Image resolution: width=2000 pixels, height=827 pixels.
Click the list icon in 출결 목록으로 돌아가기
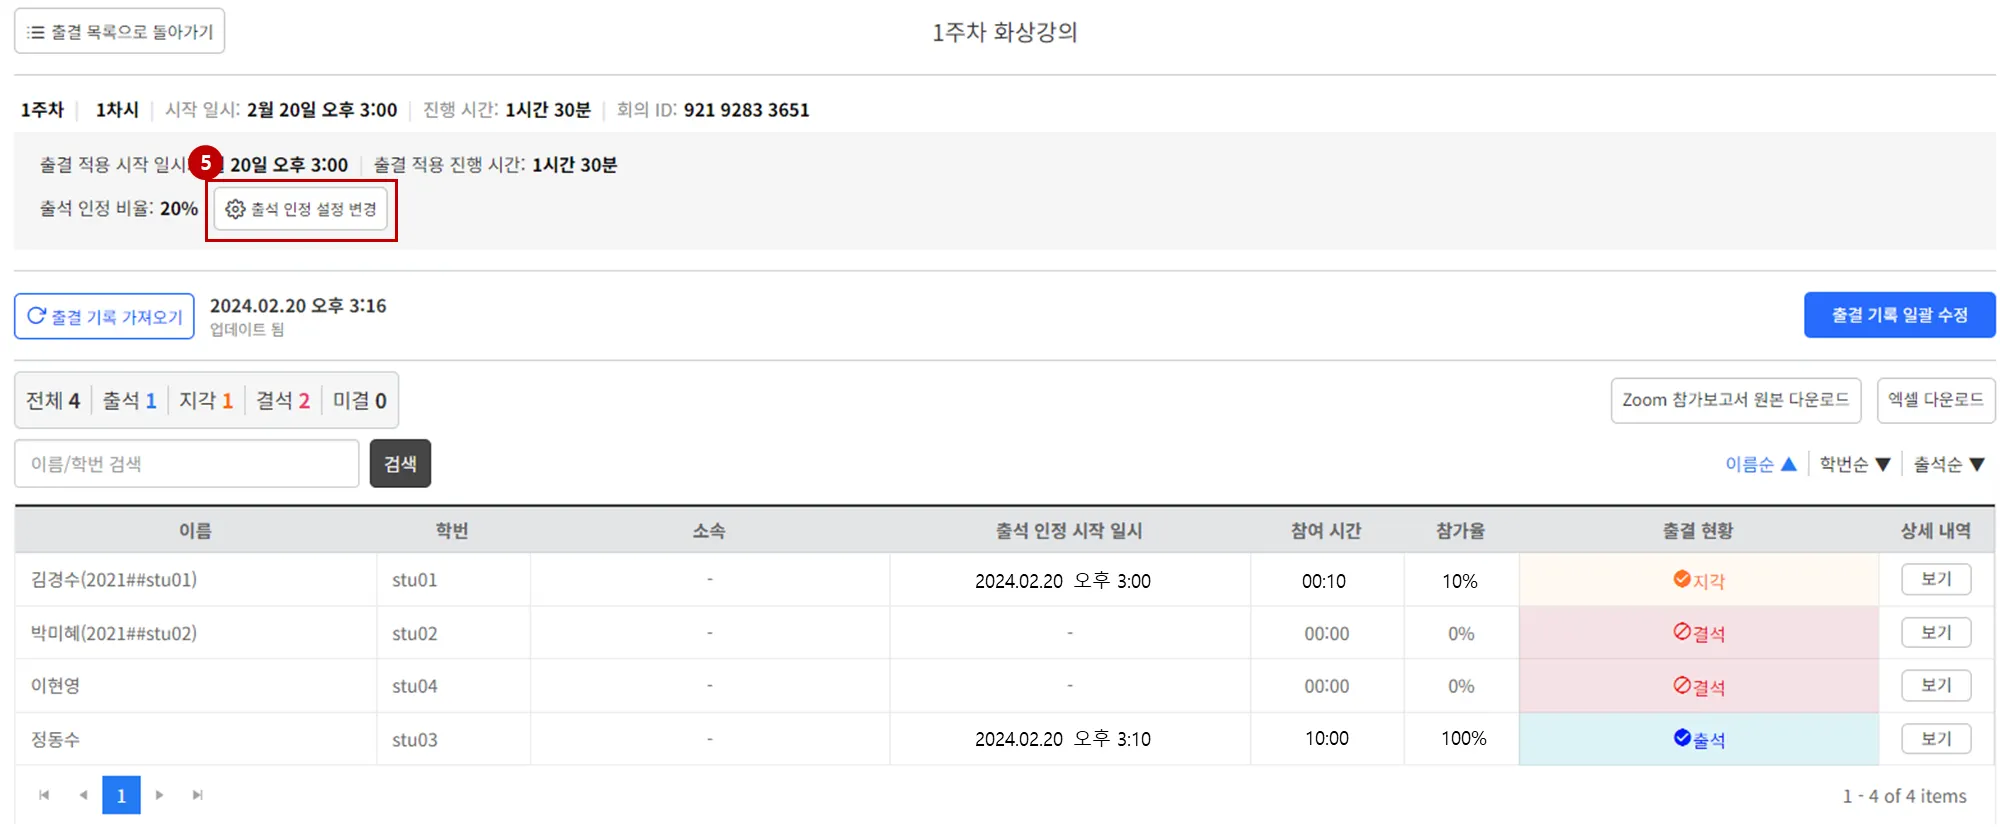click(36, 32)
